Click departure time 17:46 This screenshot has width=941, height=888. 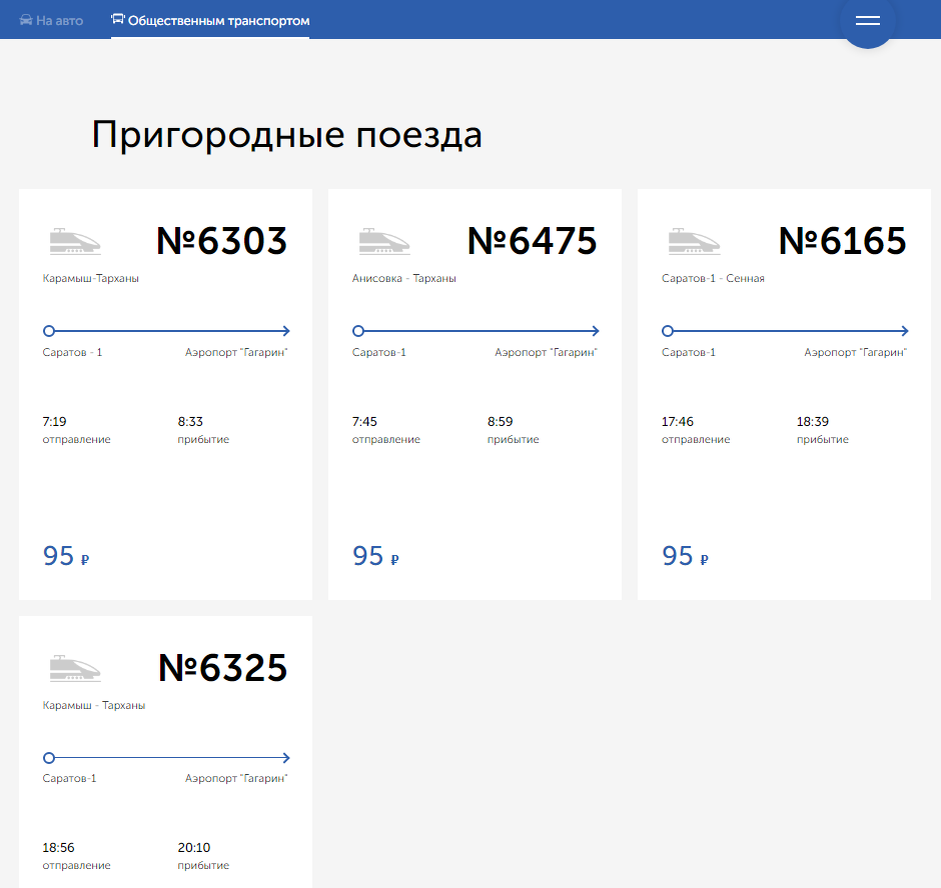point(678,421)
